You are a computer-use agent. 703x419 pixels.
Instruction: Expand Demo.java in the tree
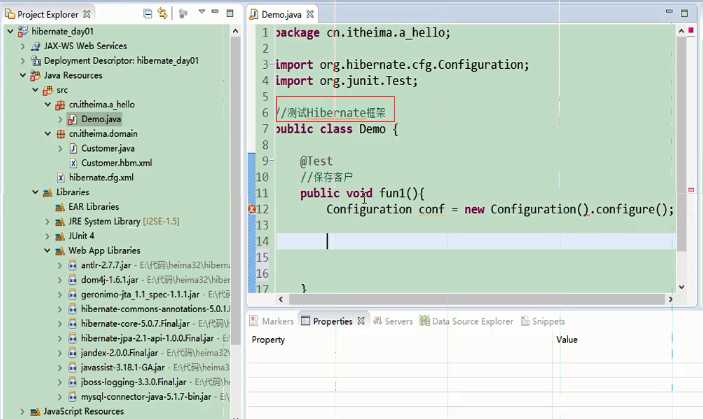[x=60, y=119]
